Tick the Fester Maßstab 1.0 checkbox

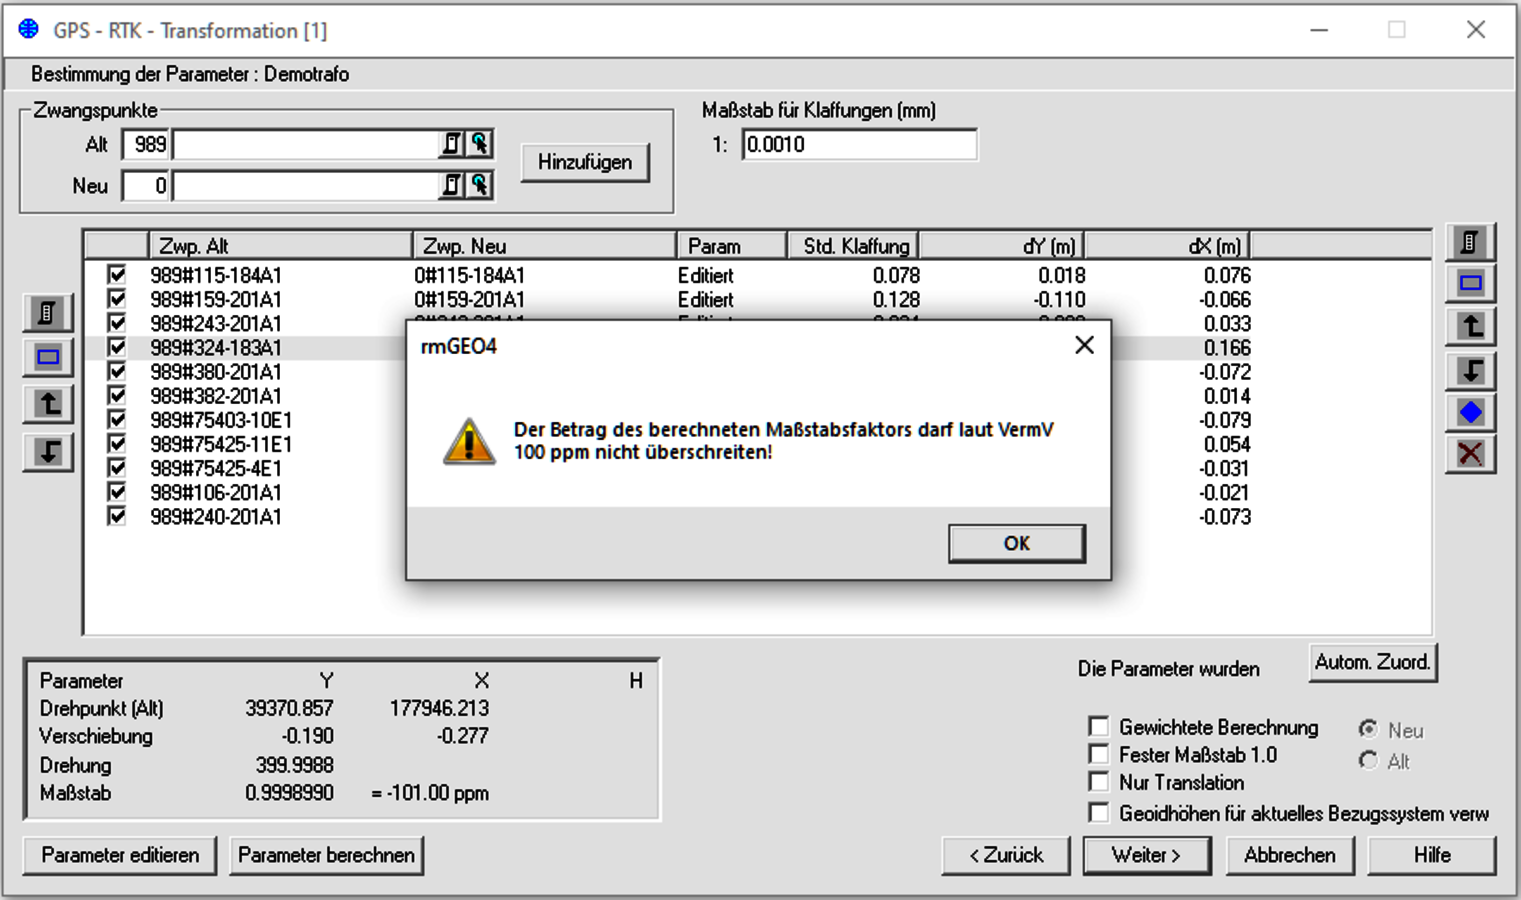click(1099, 754)
